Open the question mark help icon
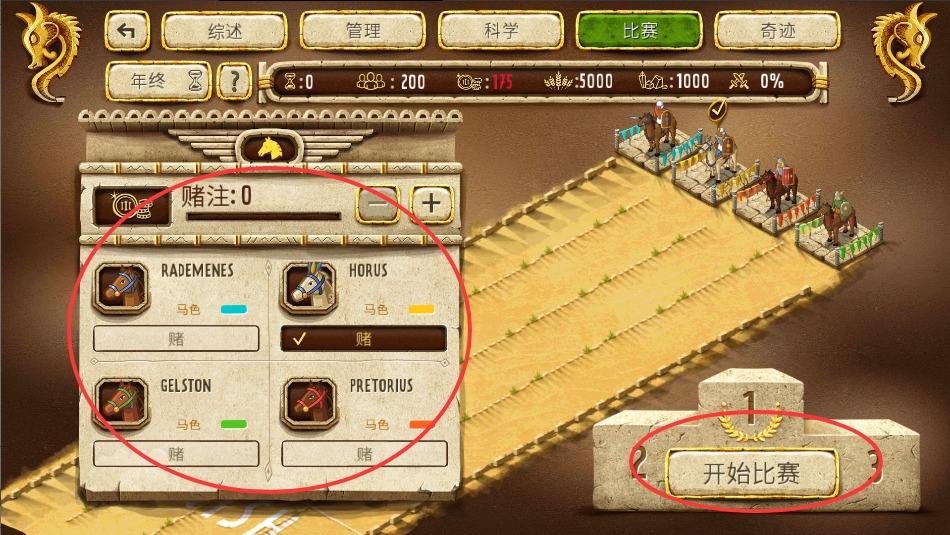The image size is (950, 535). [x=234, y=81]
